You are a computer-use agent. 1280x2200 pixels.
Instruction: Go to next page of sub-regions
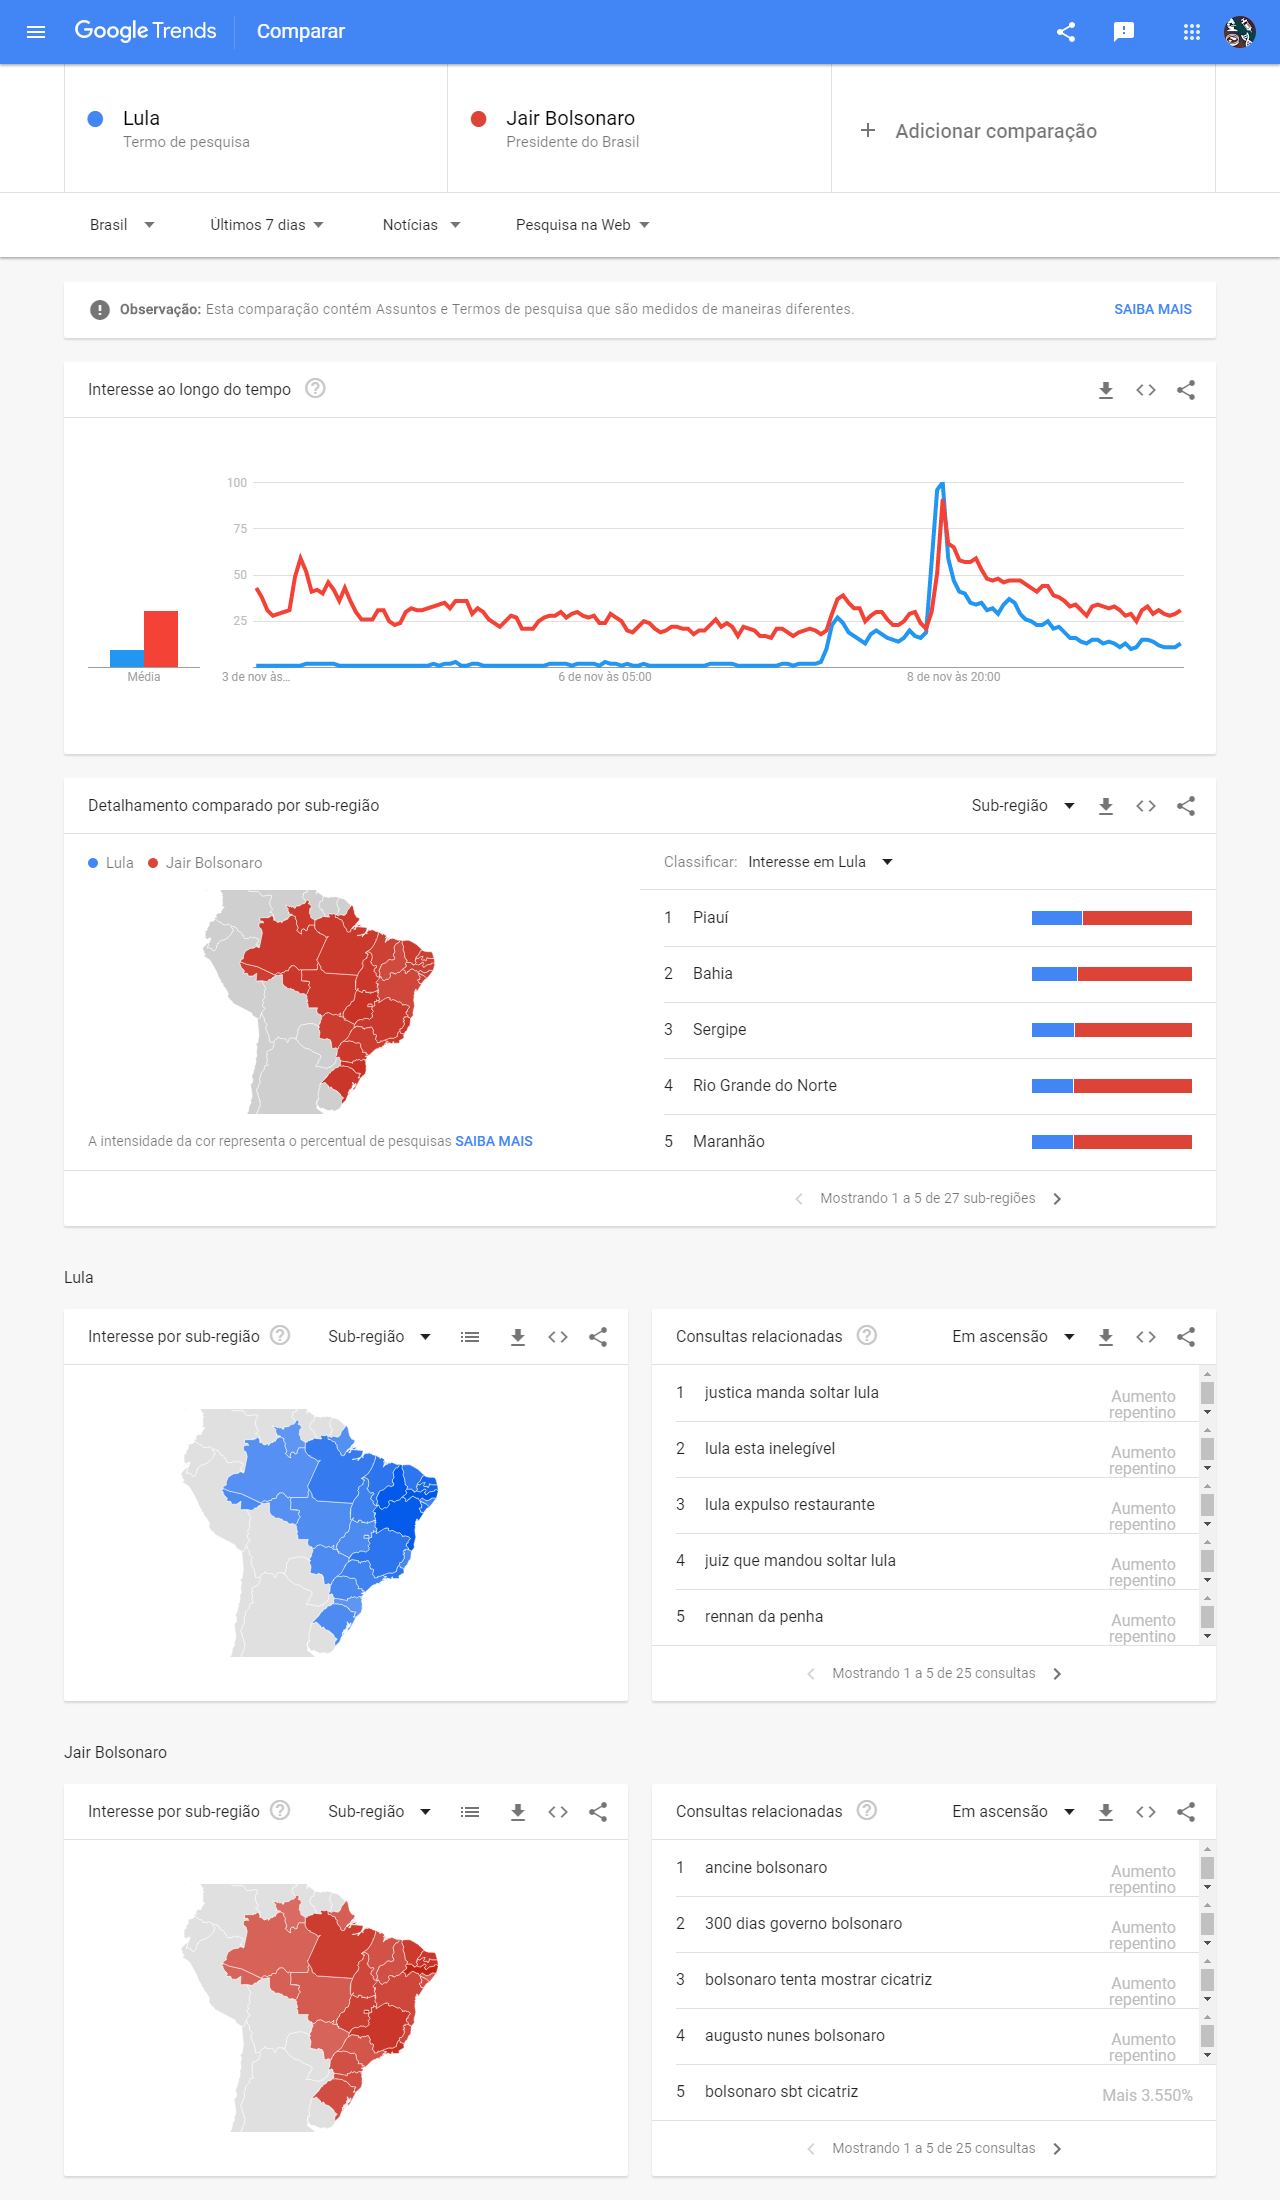pyautogui.click(x=1057, y=1199)
